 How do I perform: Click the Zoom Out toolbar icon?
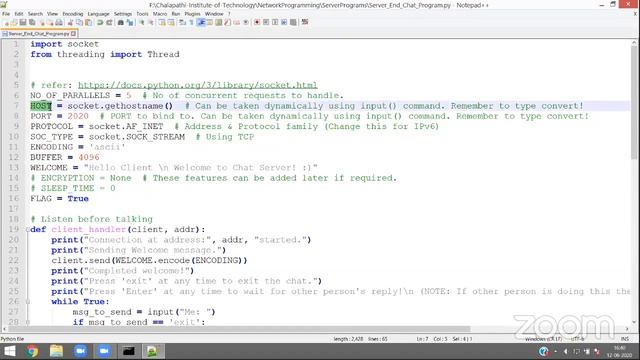[x=151, y=22]
